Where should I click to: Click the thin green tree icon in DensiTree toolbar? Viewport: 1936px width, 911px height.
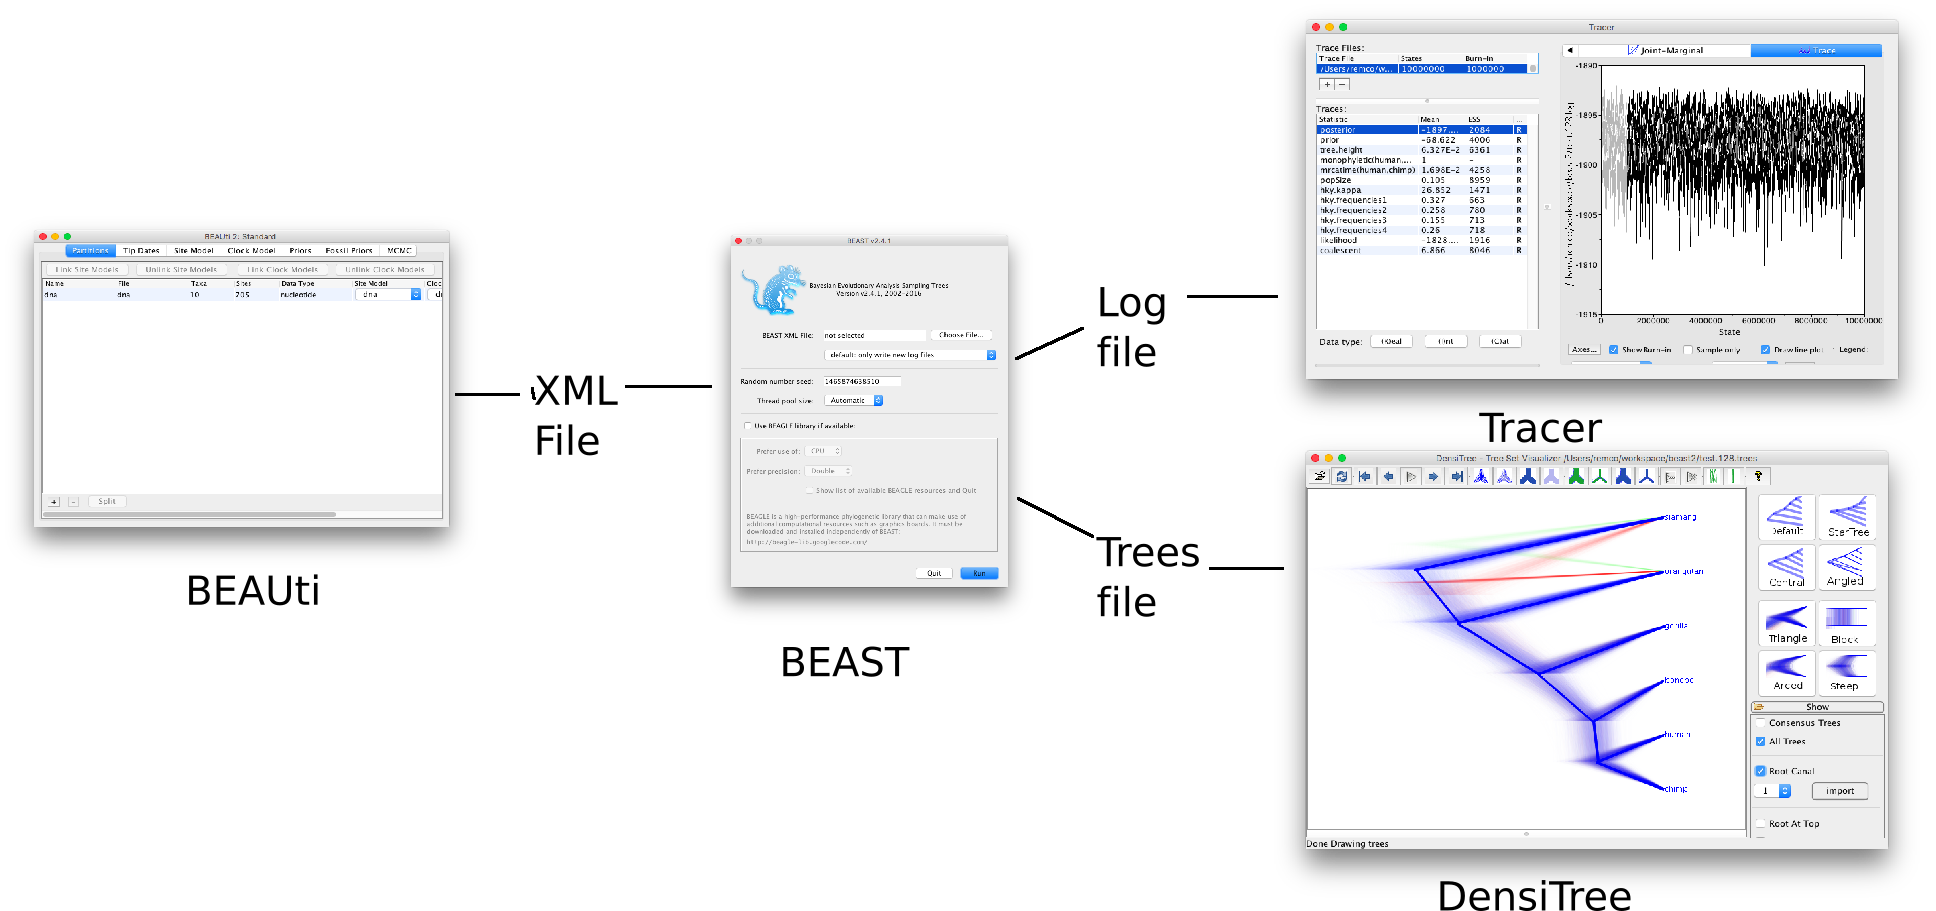pos(1600,477)
